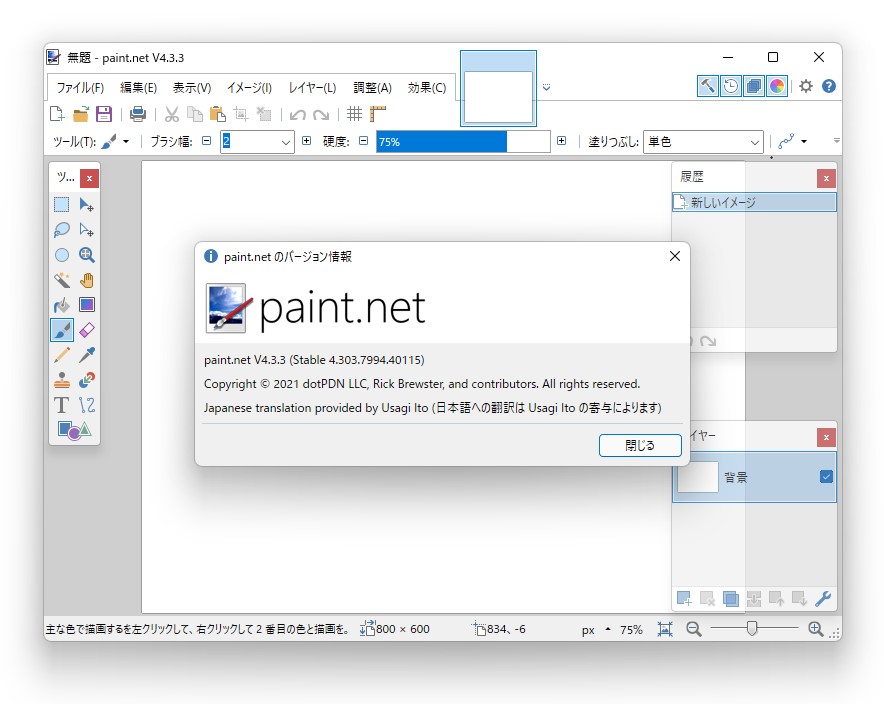Screen dimensions: 884x704
Task: Select the Magic Wand tool
Action: pyautogui.click(x=61, y=279)
